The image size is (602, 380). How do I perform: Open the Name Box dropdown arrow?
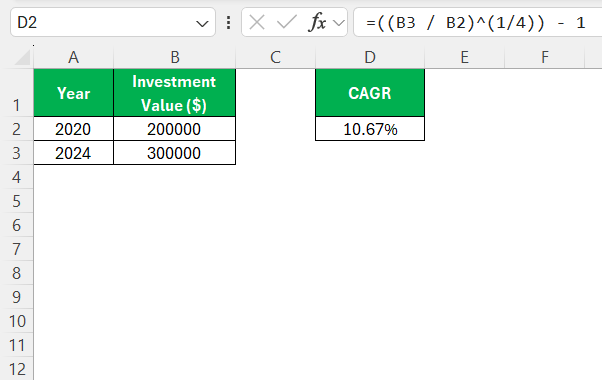pyautogui.click(x=202, y=24)
